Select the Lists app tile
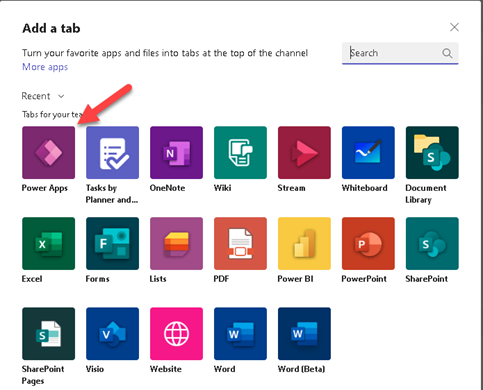Image resolution: width=483 pixels, height=390 pixels. point(176,244)
